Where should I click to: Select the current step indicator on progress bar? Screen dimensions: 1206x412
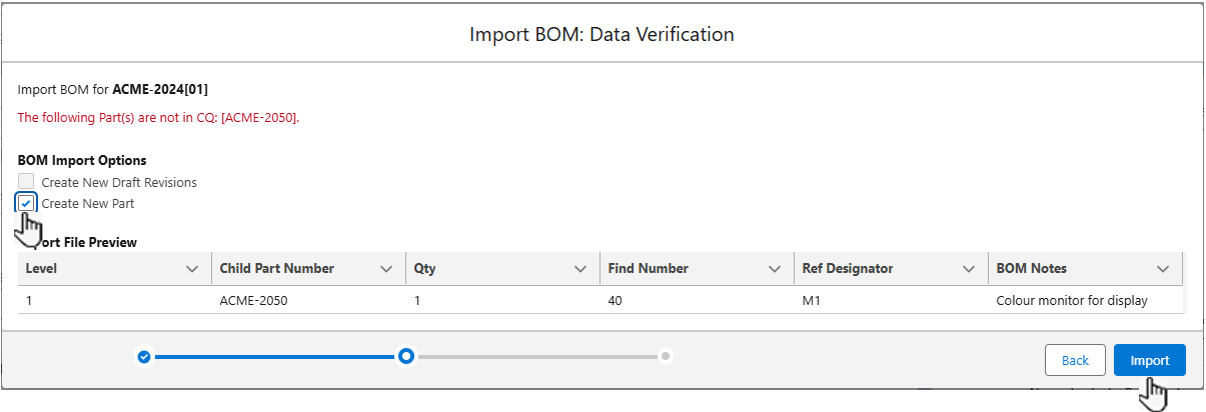pyautogui.click(x=406, y=356)
